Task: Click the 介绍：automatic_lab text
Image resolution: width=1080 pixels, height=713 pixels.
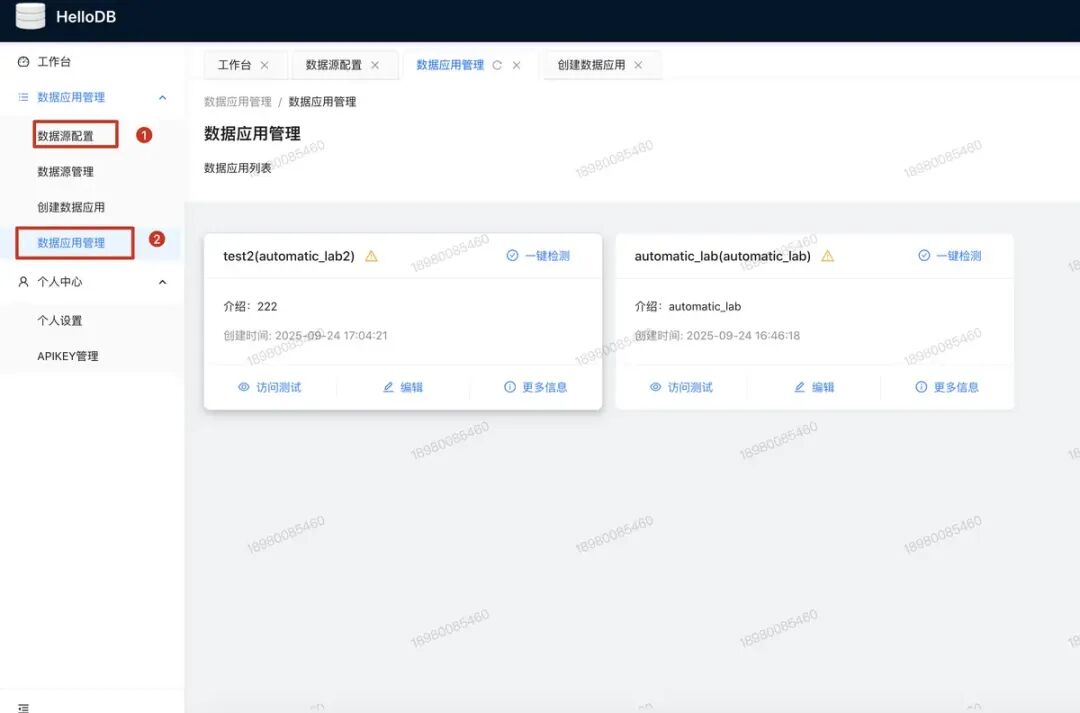Action: tap(687, 307)
